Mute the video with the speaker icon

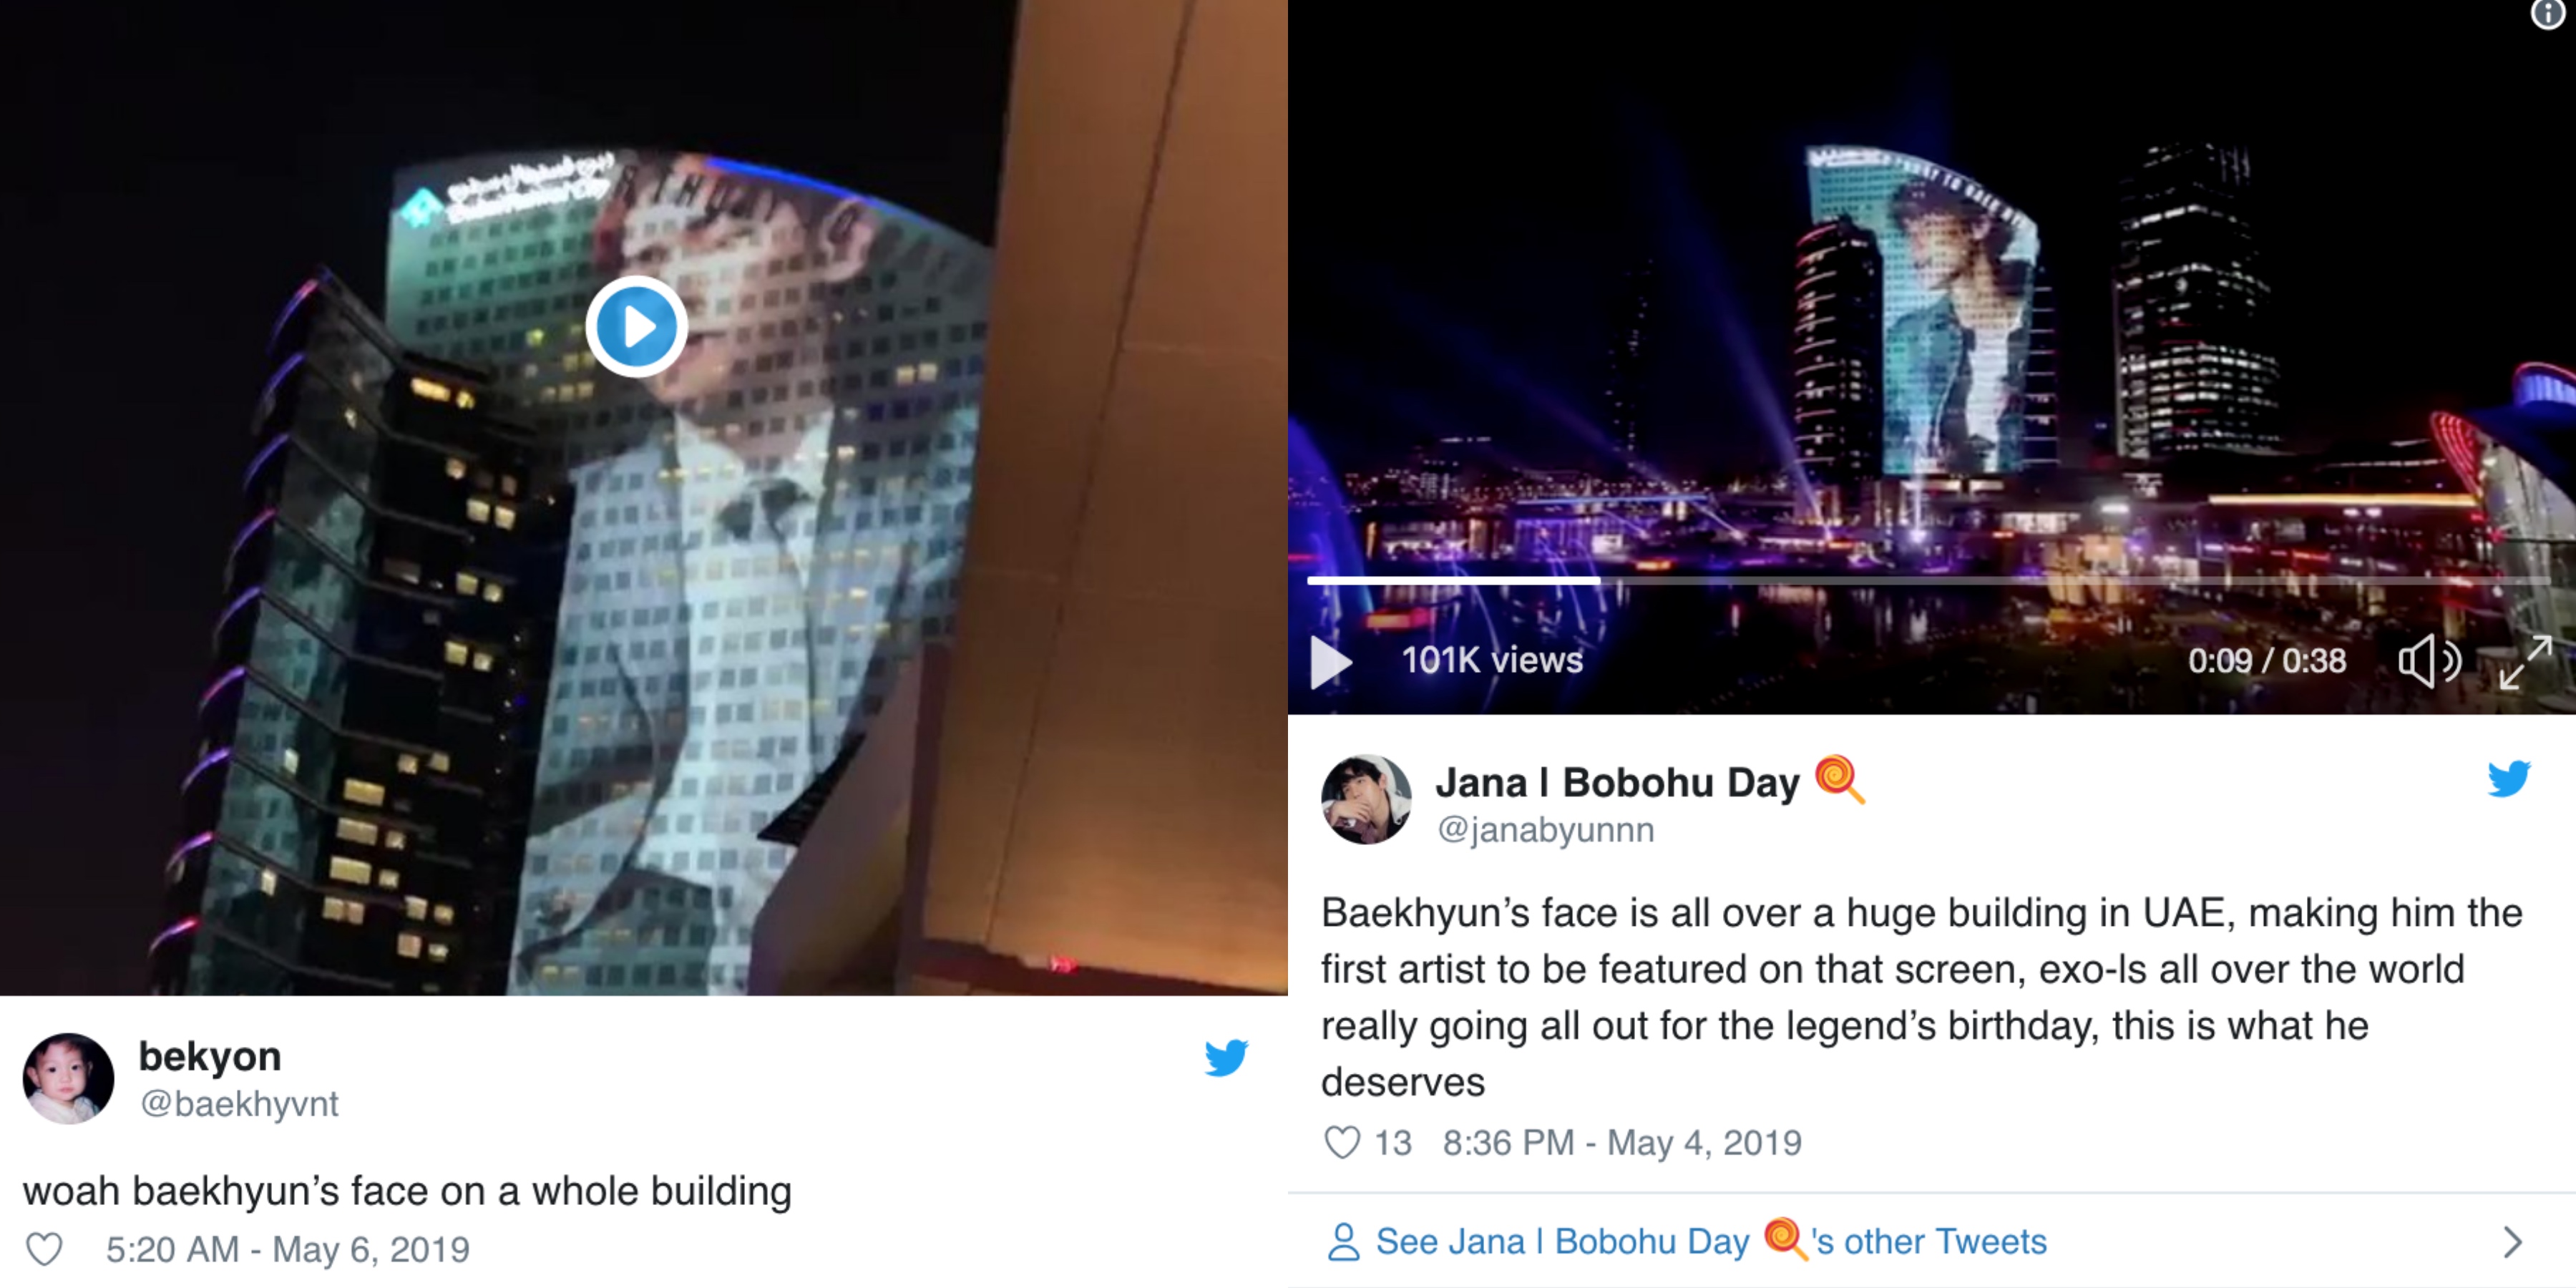tap(2429, 661)
